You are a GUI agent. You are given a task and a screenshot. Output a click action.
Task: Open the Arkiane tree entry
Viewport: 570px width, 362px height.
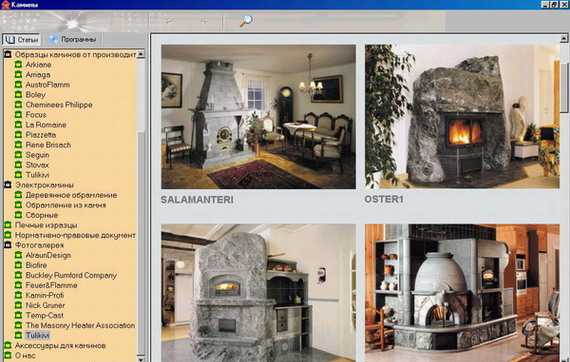pos(38,65)
